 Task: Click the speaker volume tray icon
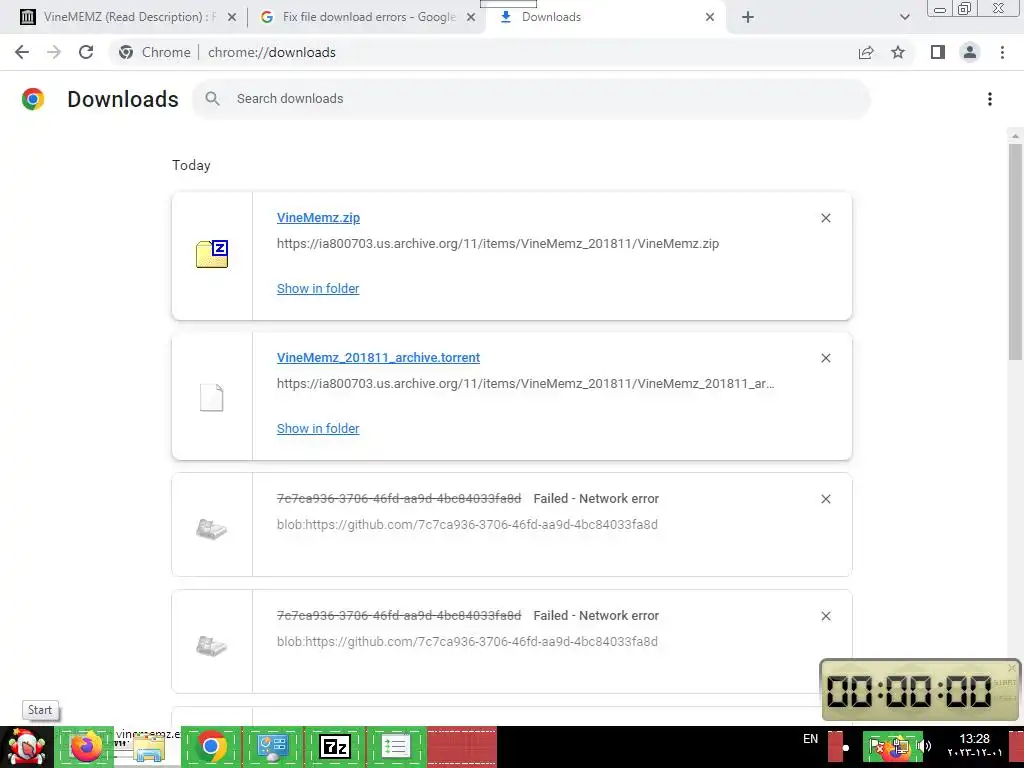(x=924, y=746)
